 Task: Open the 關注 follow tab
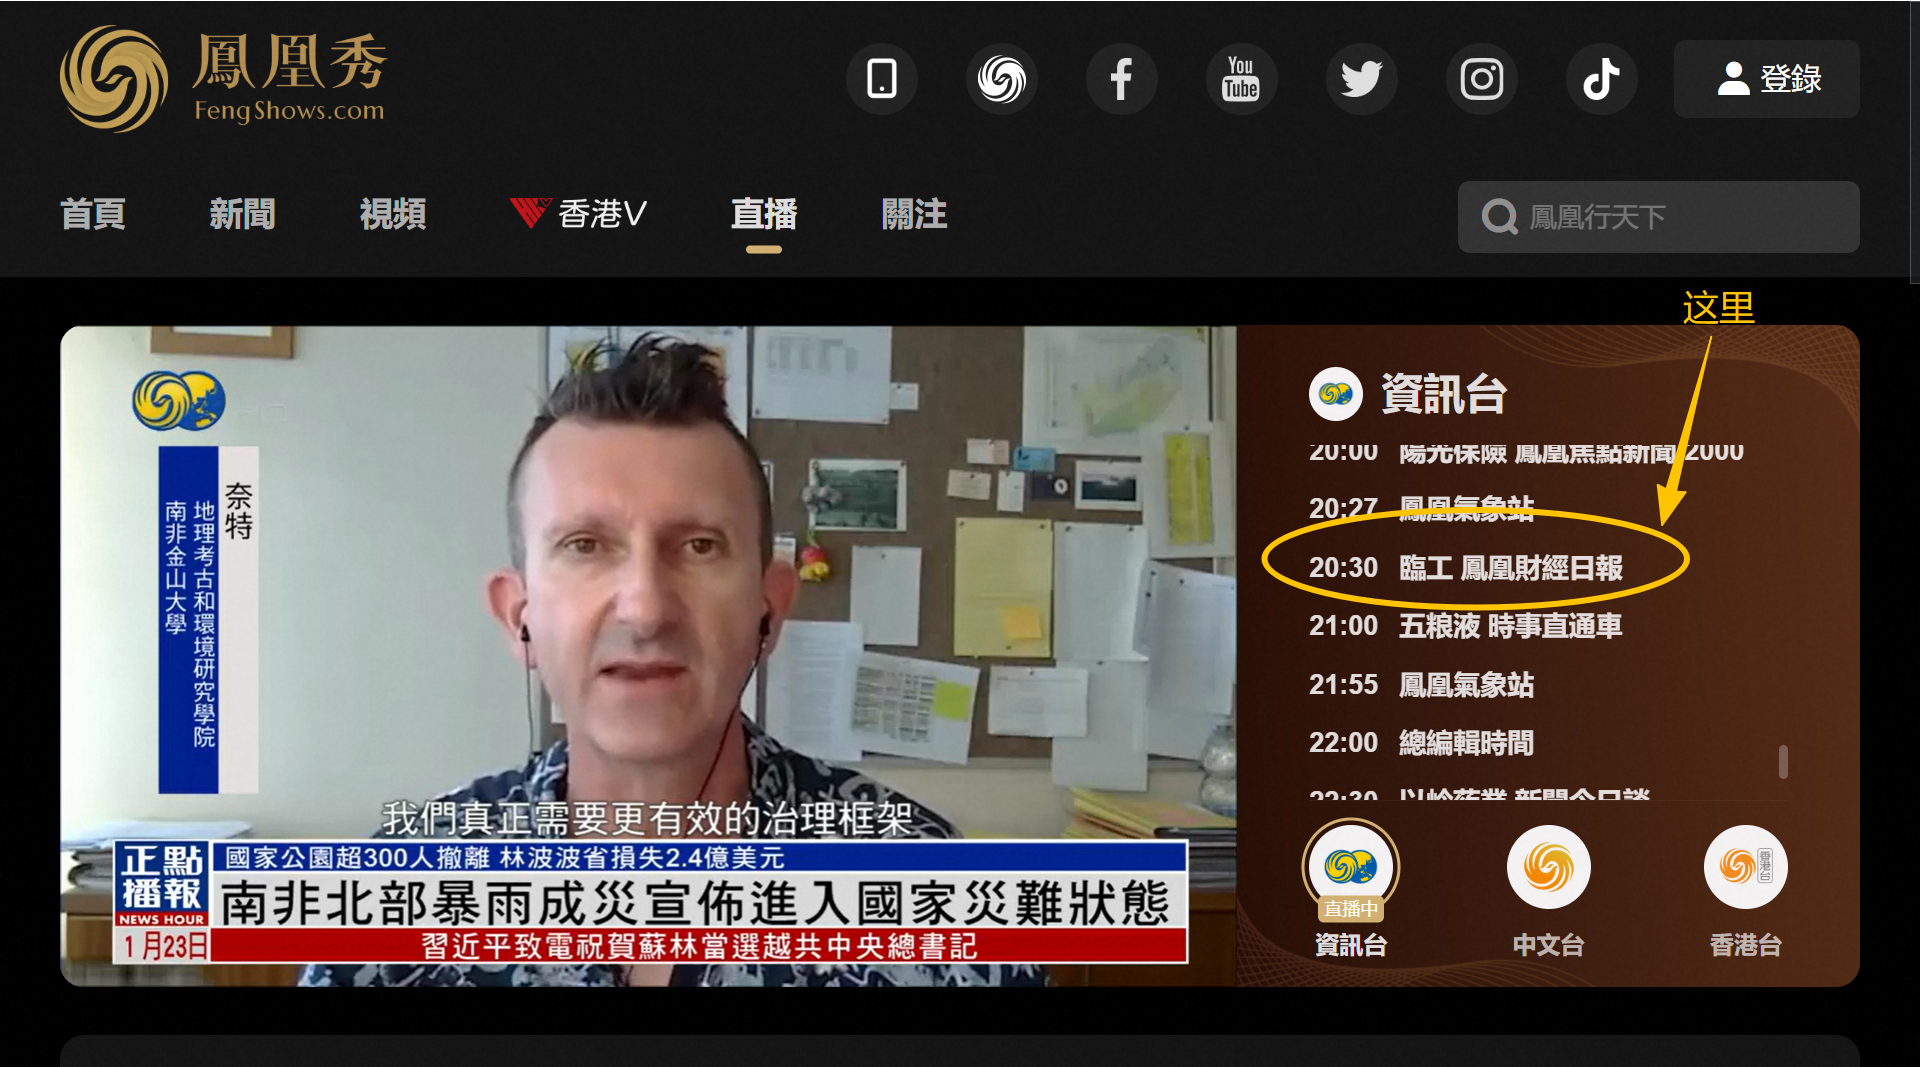point(914,214)
